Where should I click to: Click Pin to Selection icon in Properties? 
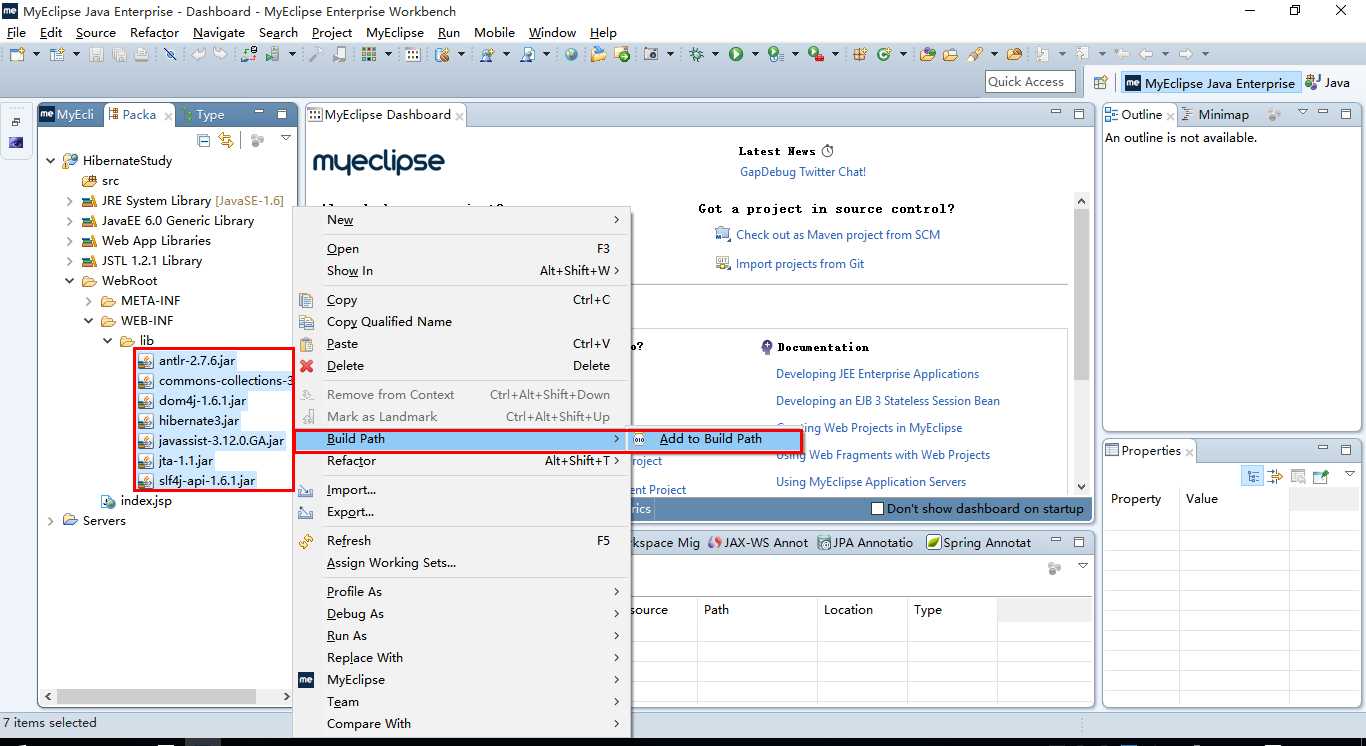pyautogui.click(x=1321, y=476)
